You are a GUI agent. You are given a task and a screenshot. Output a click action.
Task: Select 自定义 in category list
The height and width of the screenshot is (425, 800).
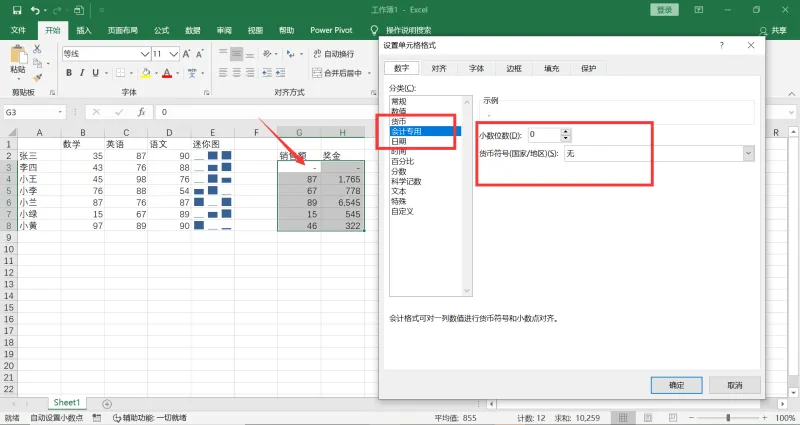click(x=403, y=211)
